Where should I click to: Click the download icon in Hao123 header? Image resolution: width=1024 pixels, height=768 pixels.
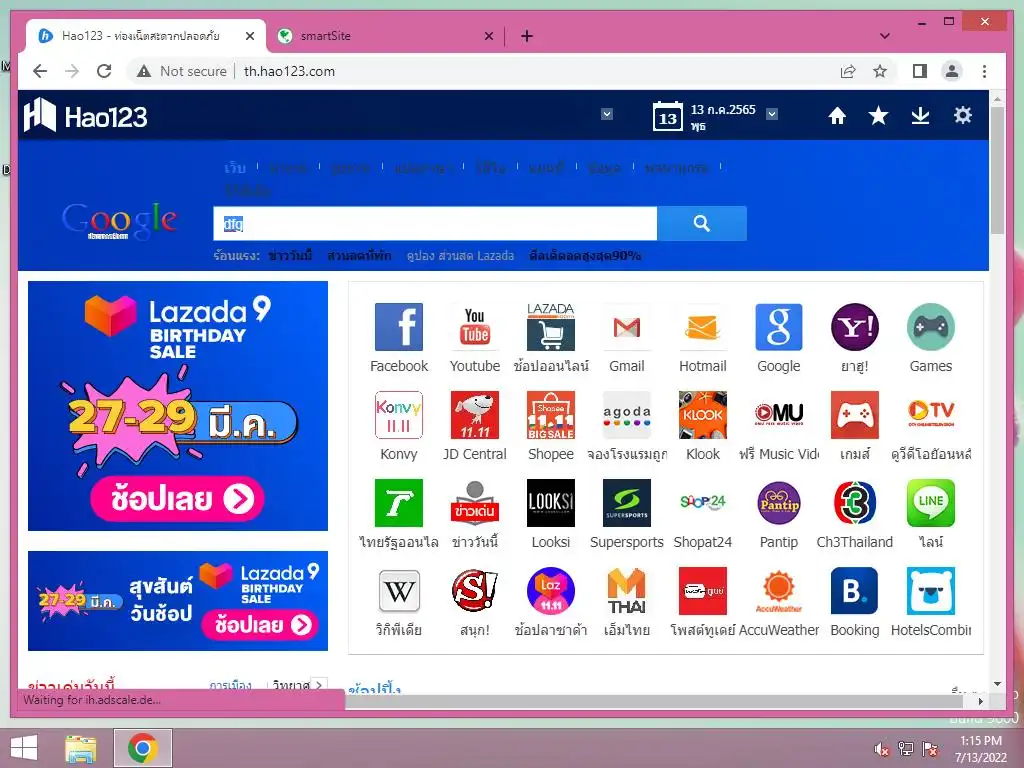[920, 116]
